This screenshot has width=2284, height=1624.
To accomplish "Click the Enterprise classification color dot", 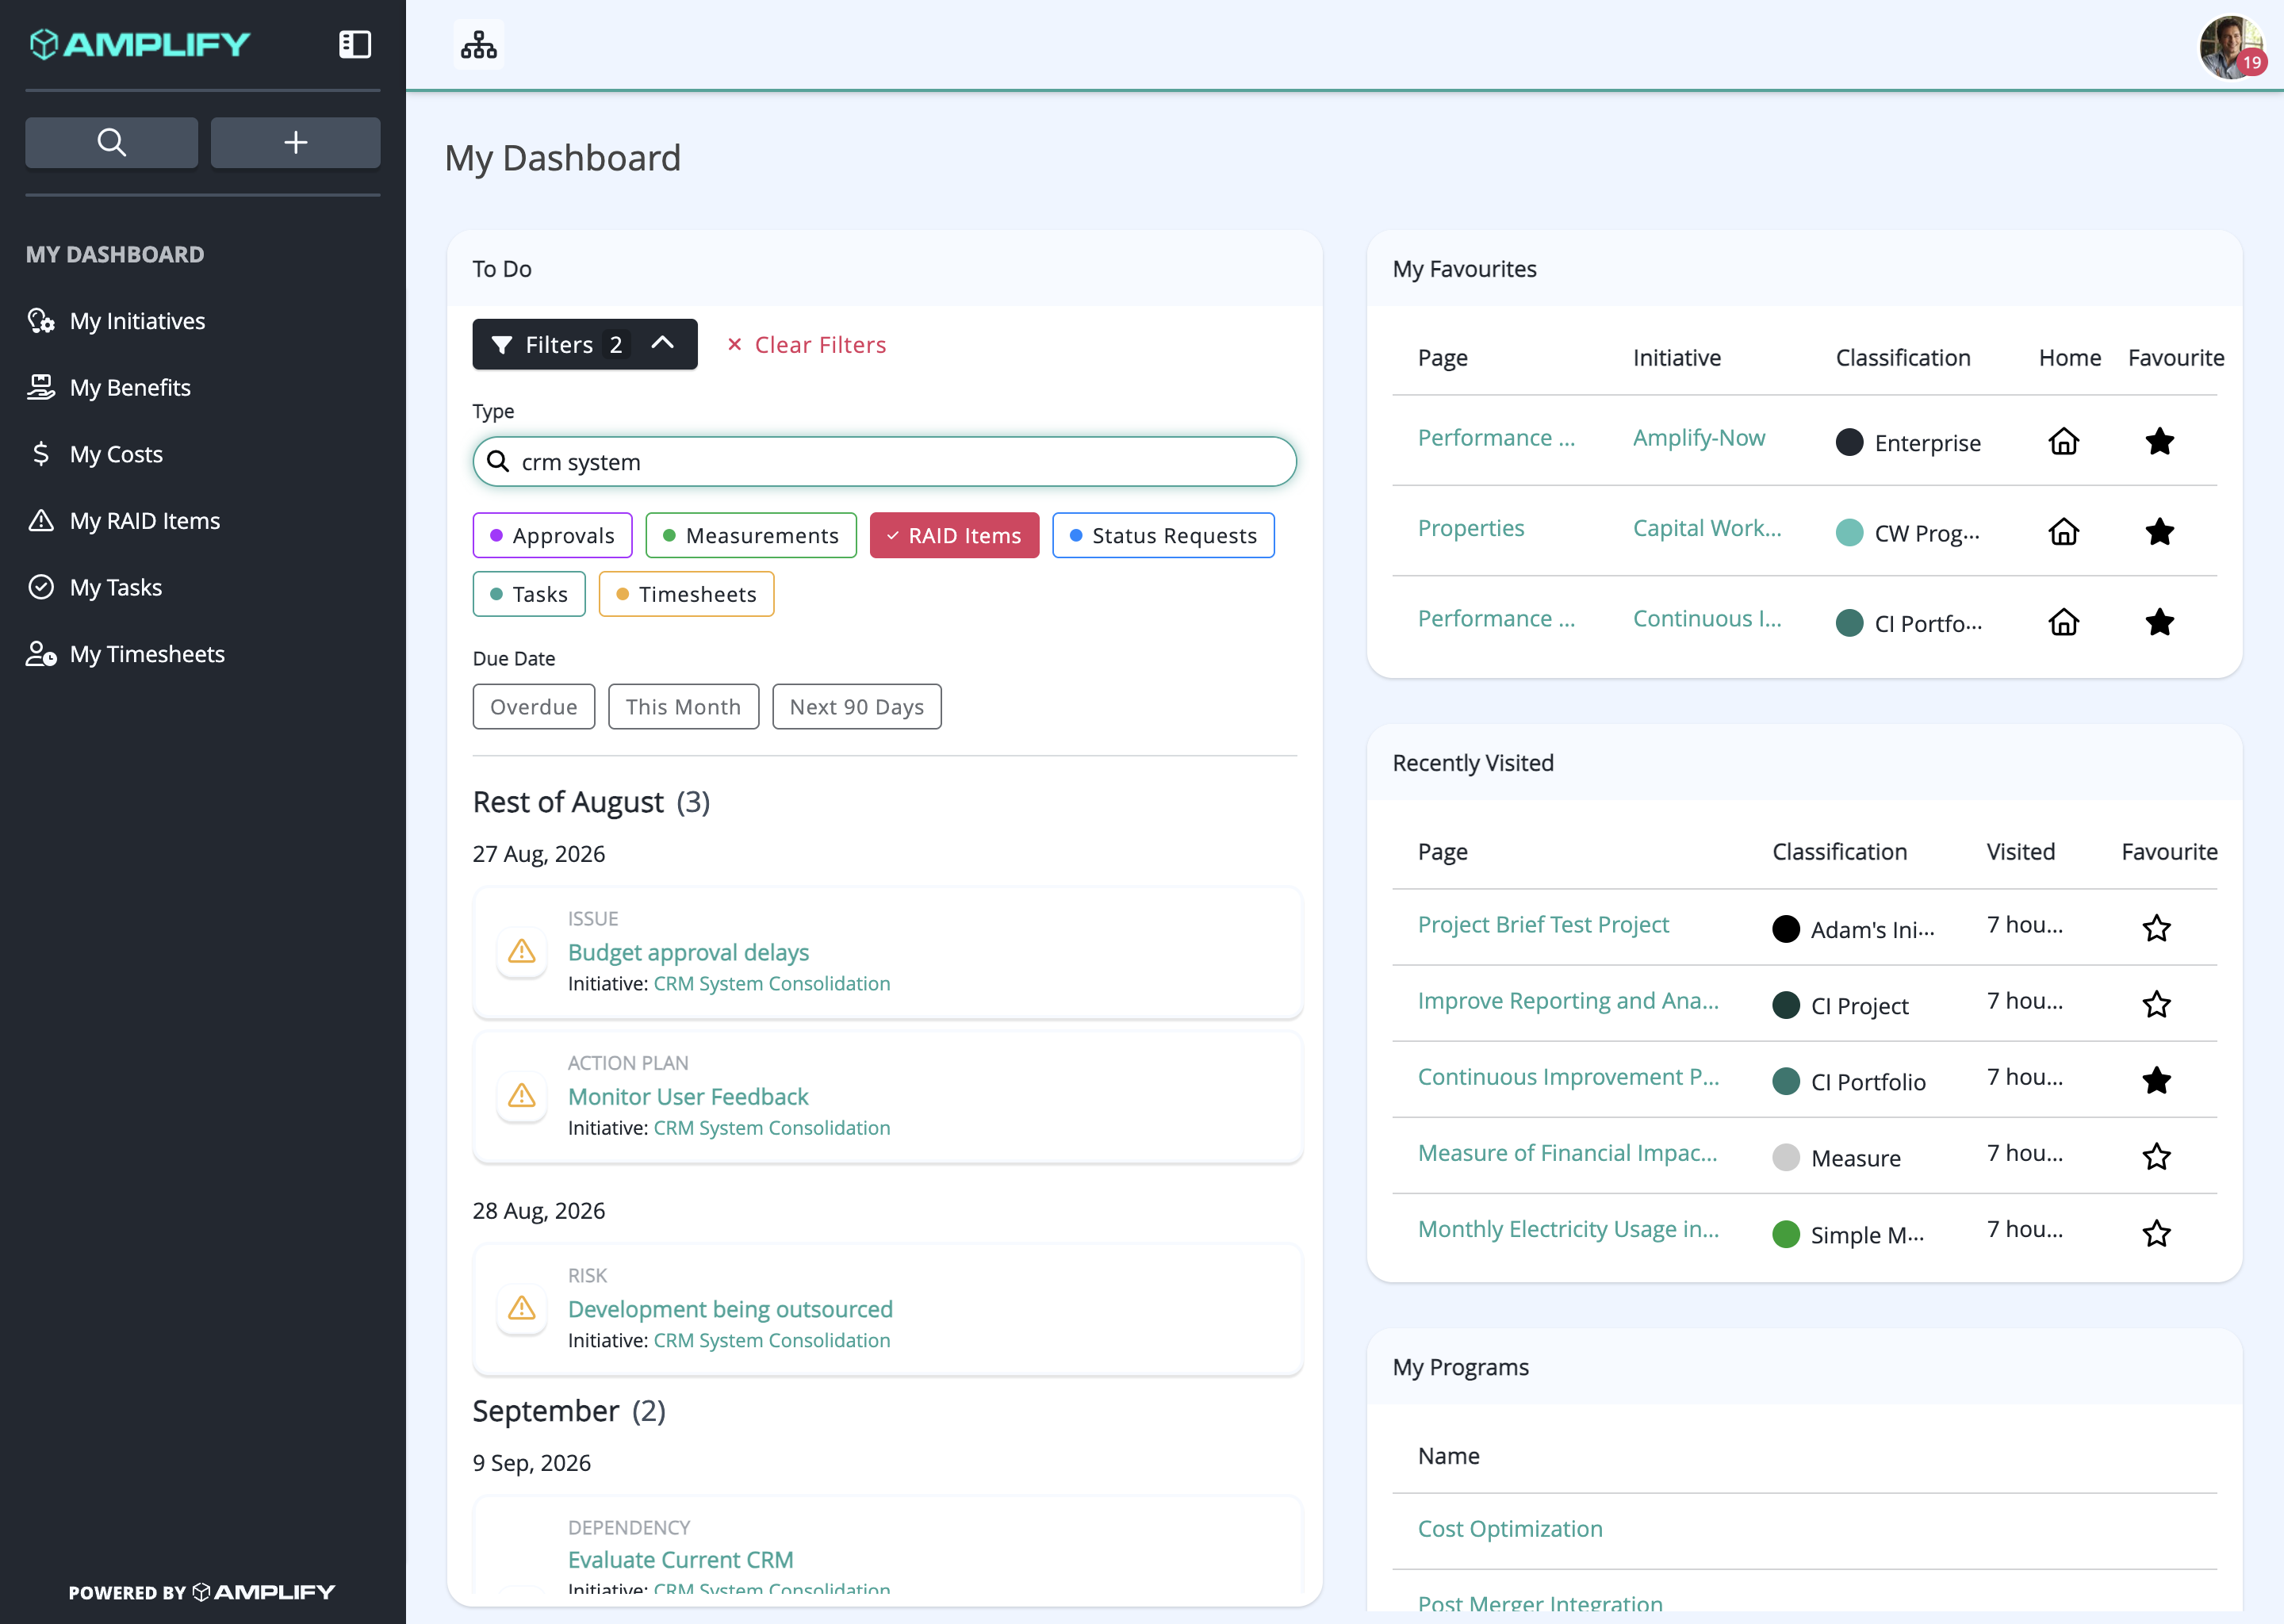I will (1850, 442).
